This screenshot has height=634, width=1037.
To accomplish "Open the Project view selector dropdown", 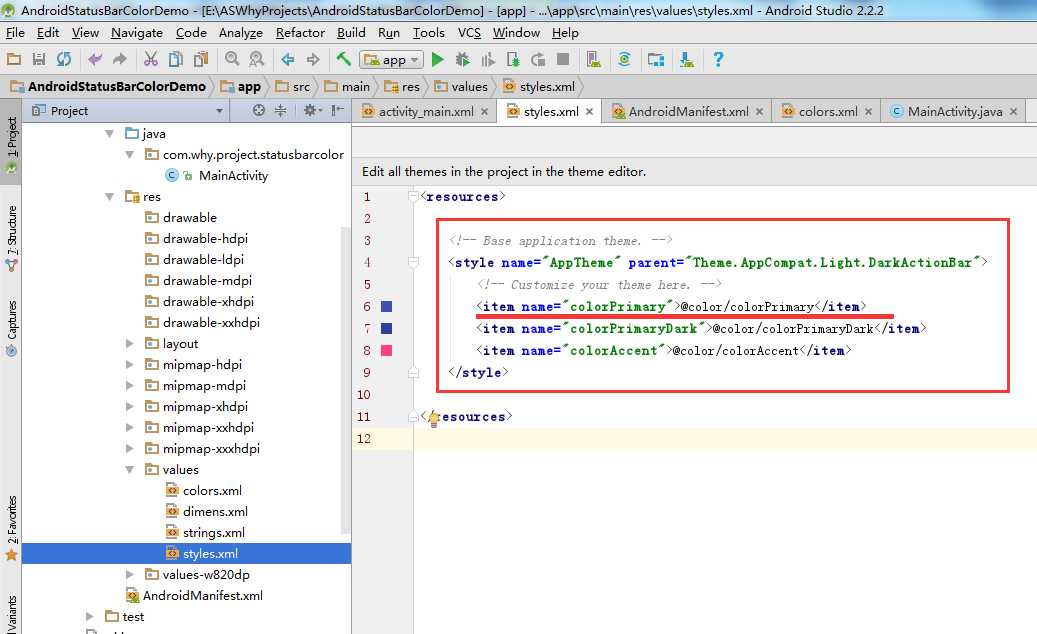I will click(x=219, y=111).
